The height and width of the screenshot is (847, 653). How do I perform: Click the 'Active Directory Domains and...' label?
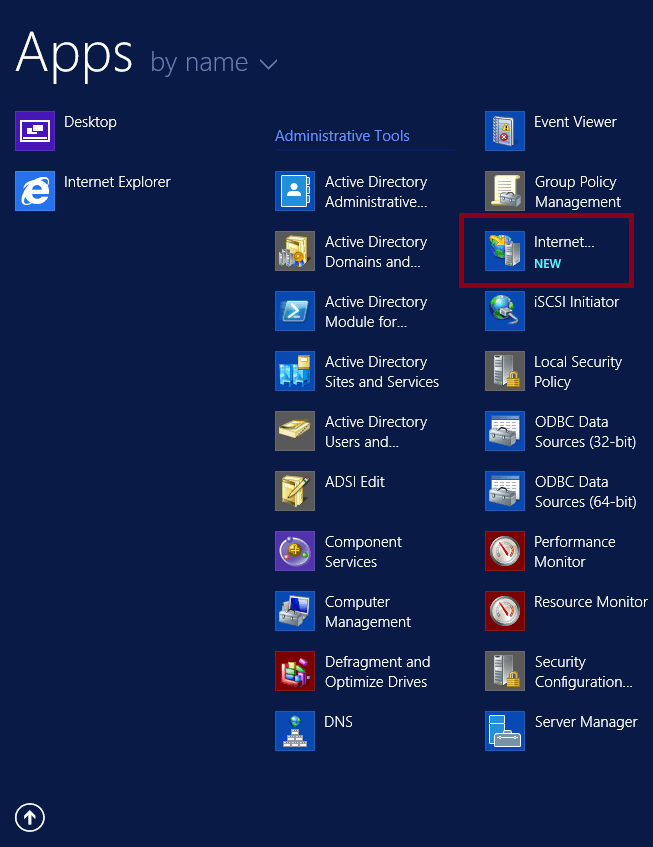click(376, 252)
